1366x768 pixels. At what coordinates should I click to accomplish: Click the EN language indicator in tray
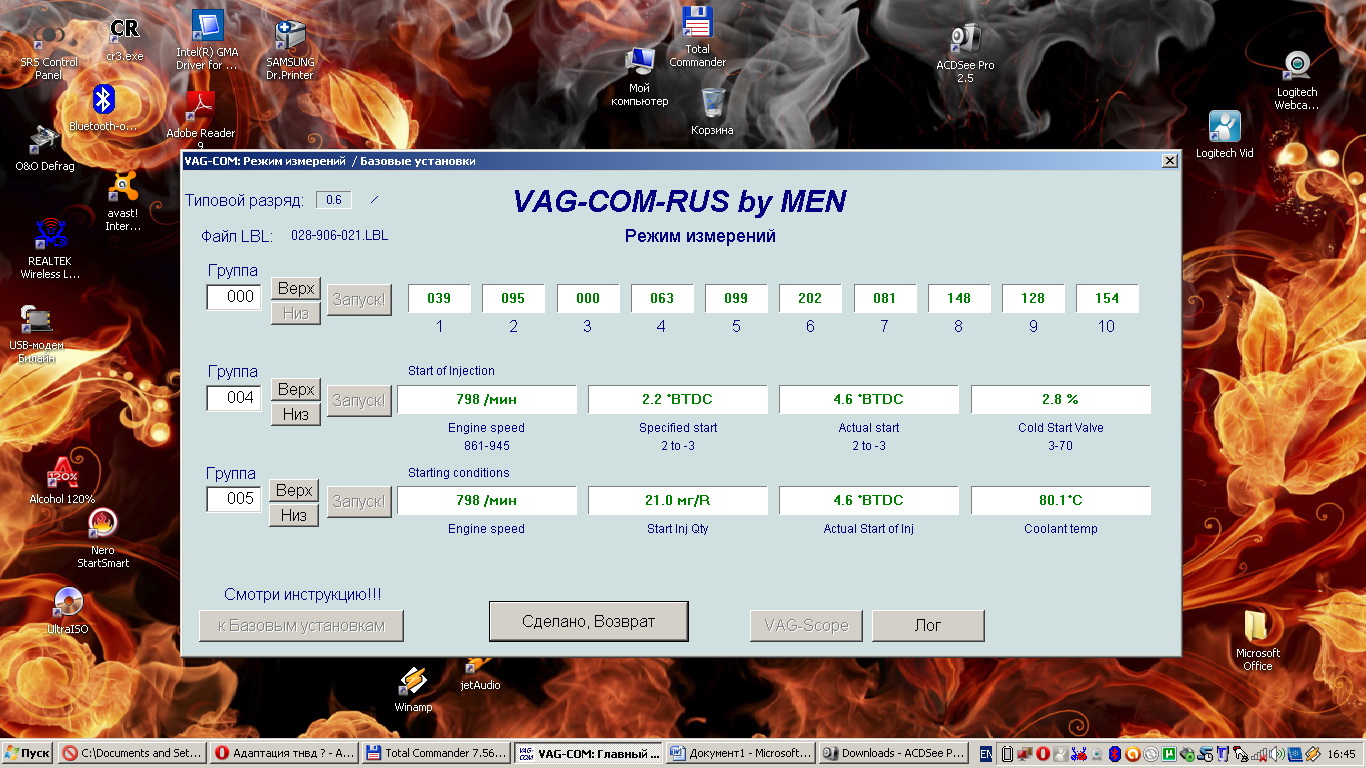click(x=986, y=754)
